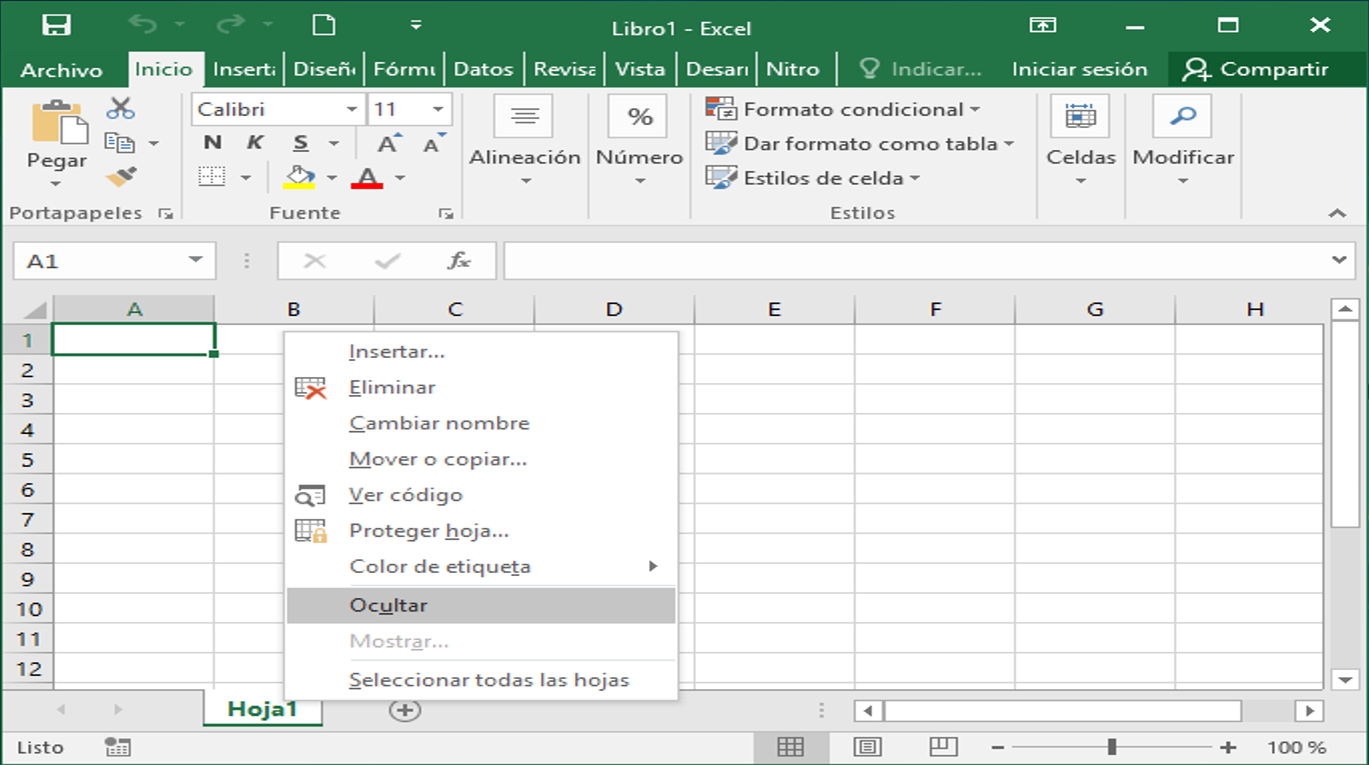Decrease the font size
This screenshot has height=765, width=1369.
pos(434,143)
